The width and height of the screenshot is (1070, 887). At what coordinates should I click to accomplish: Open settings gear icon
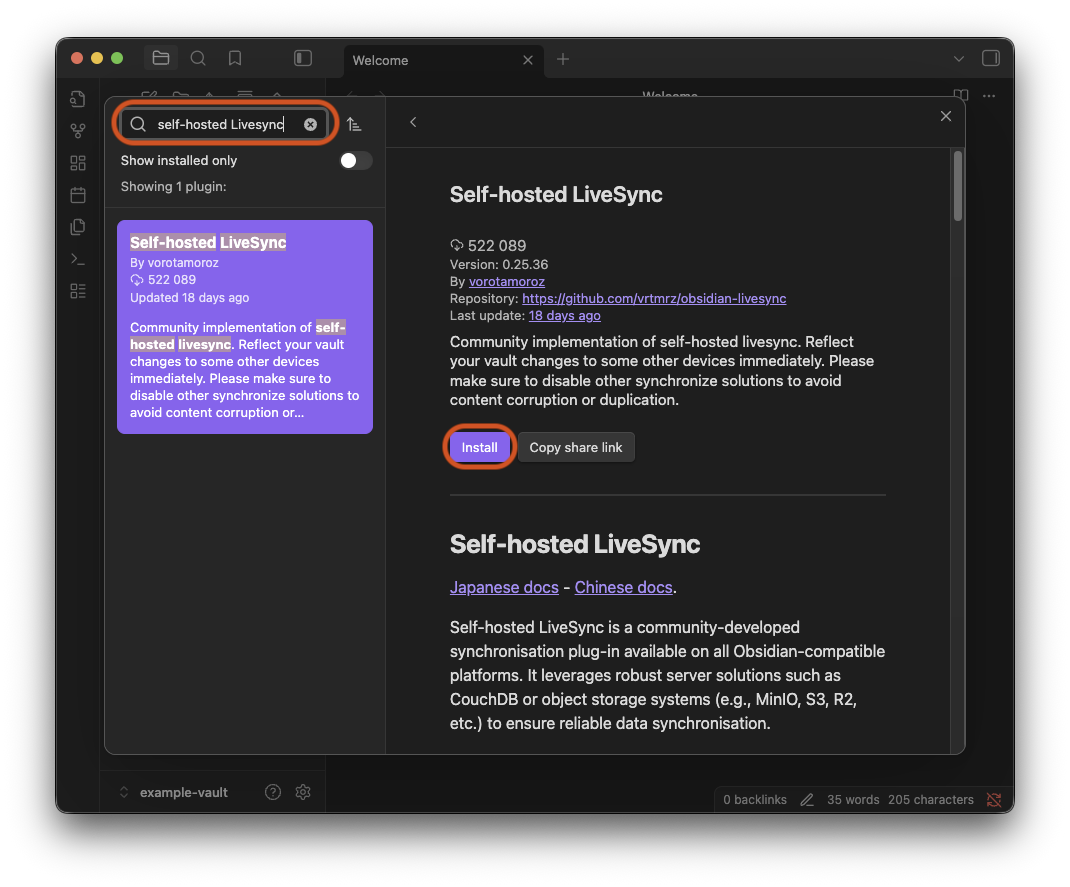[x=303, y=791]
